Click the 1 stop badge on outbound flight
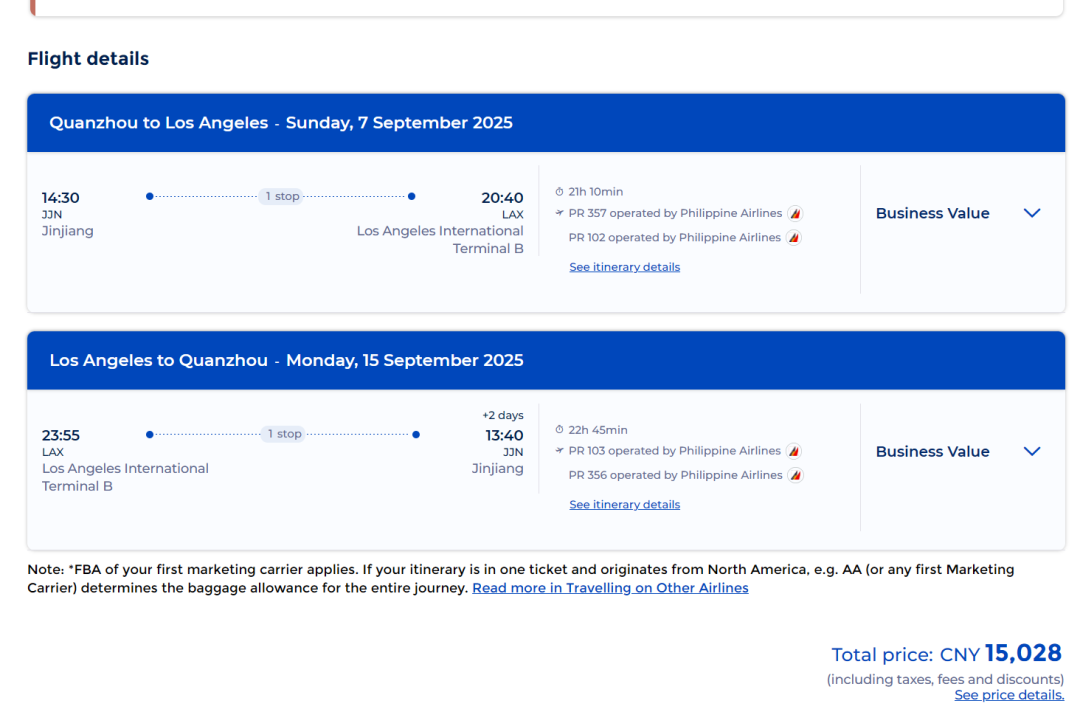Image resolution: width=1080 pixels, height=712 pixels. pyautogui.click(x=282, y=196)
